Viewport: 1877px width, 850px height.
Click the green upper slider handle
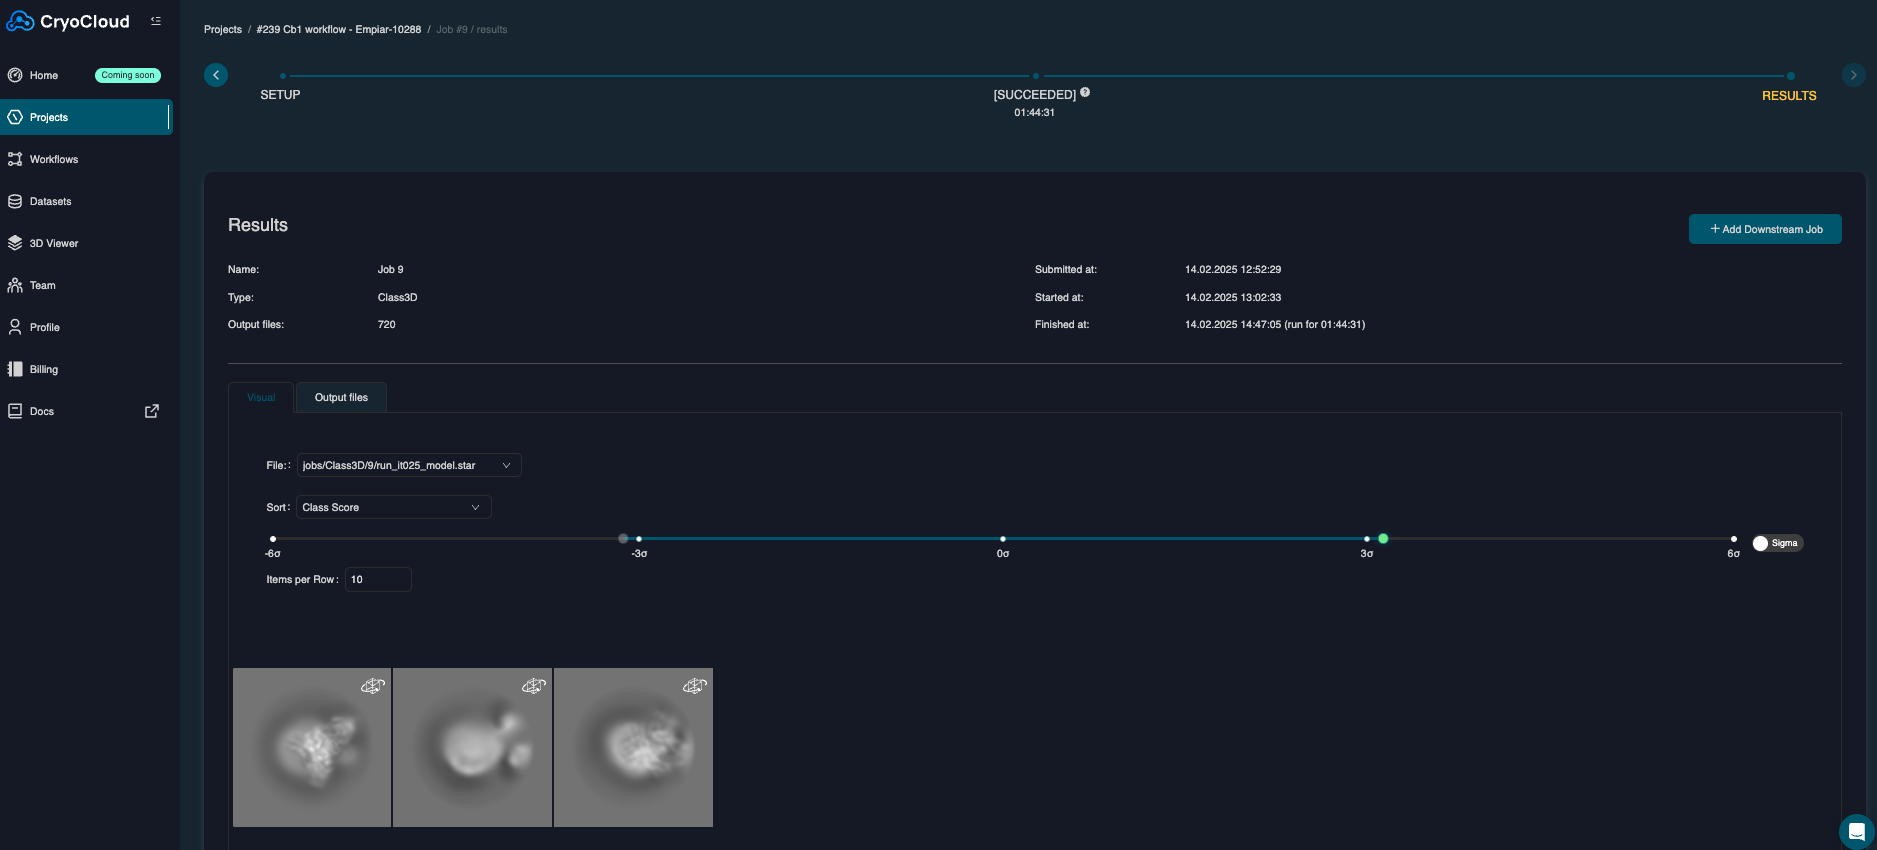[x=1383, y=539]
